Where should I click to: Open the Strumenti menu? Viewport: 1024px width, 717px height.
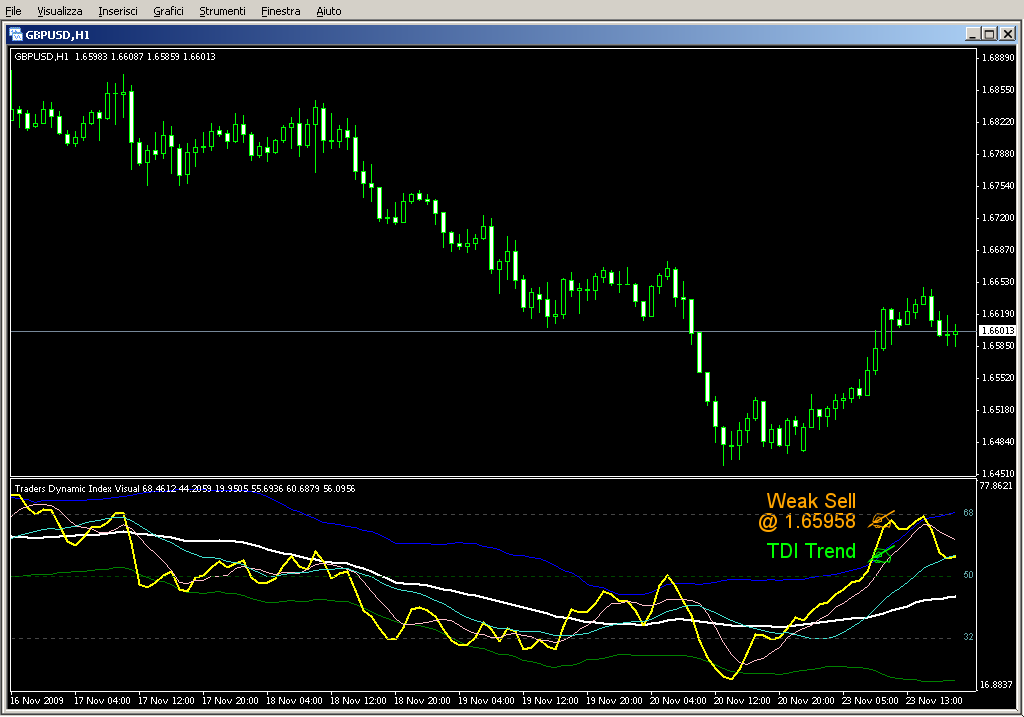pos(222,11)
